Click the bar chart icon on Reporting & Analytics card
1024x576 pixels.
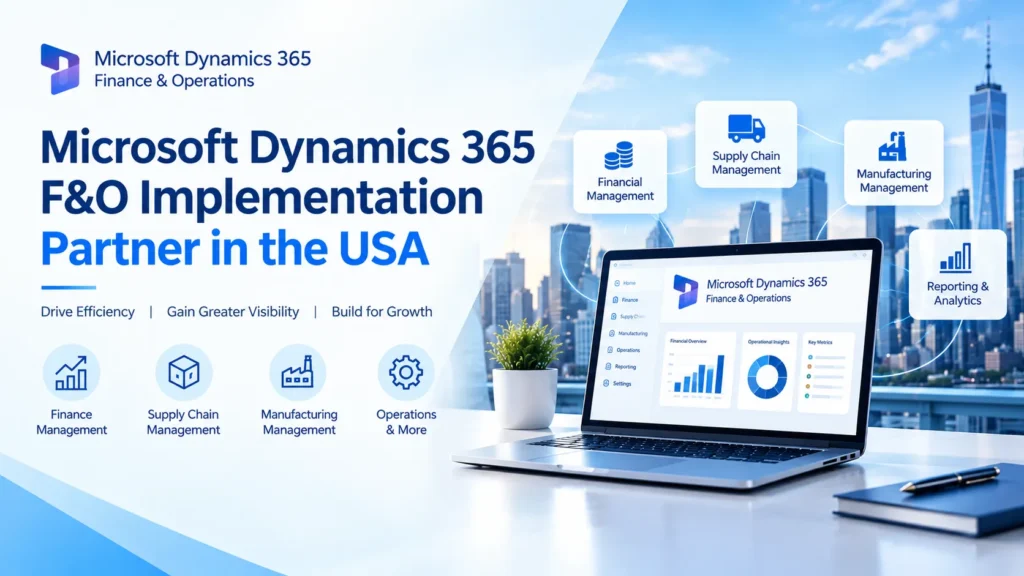click(955, 257)
